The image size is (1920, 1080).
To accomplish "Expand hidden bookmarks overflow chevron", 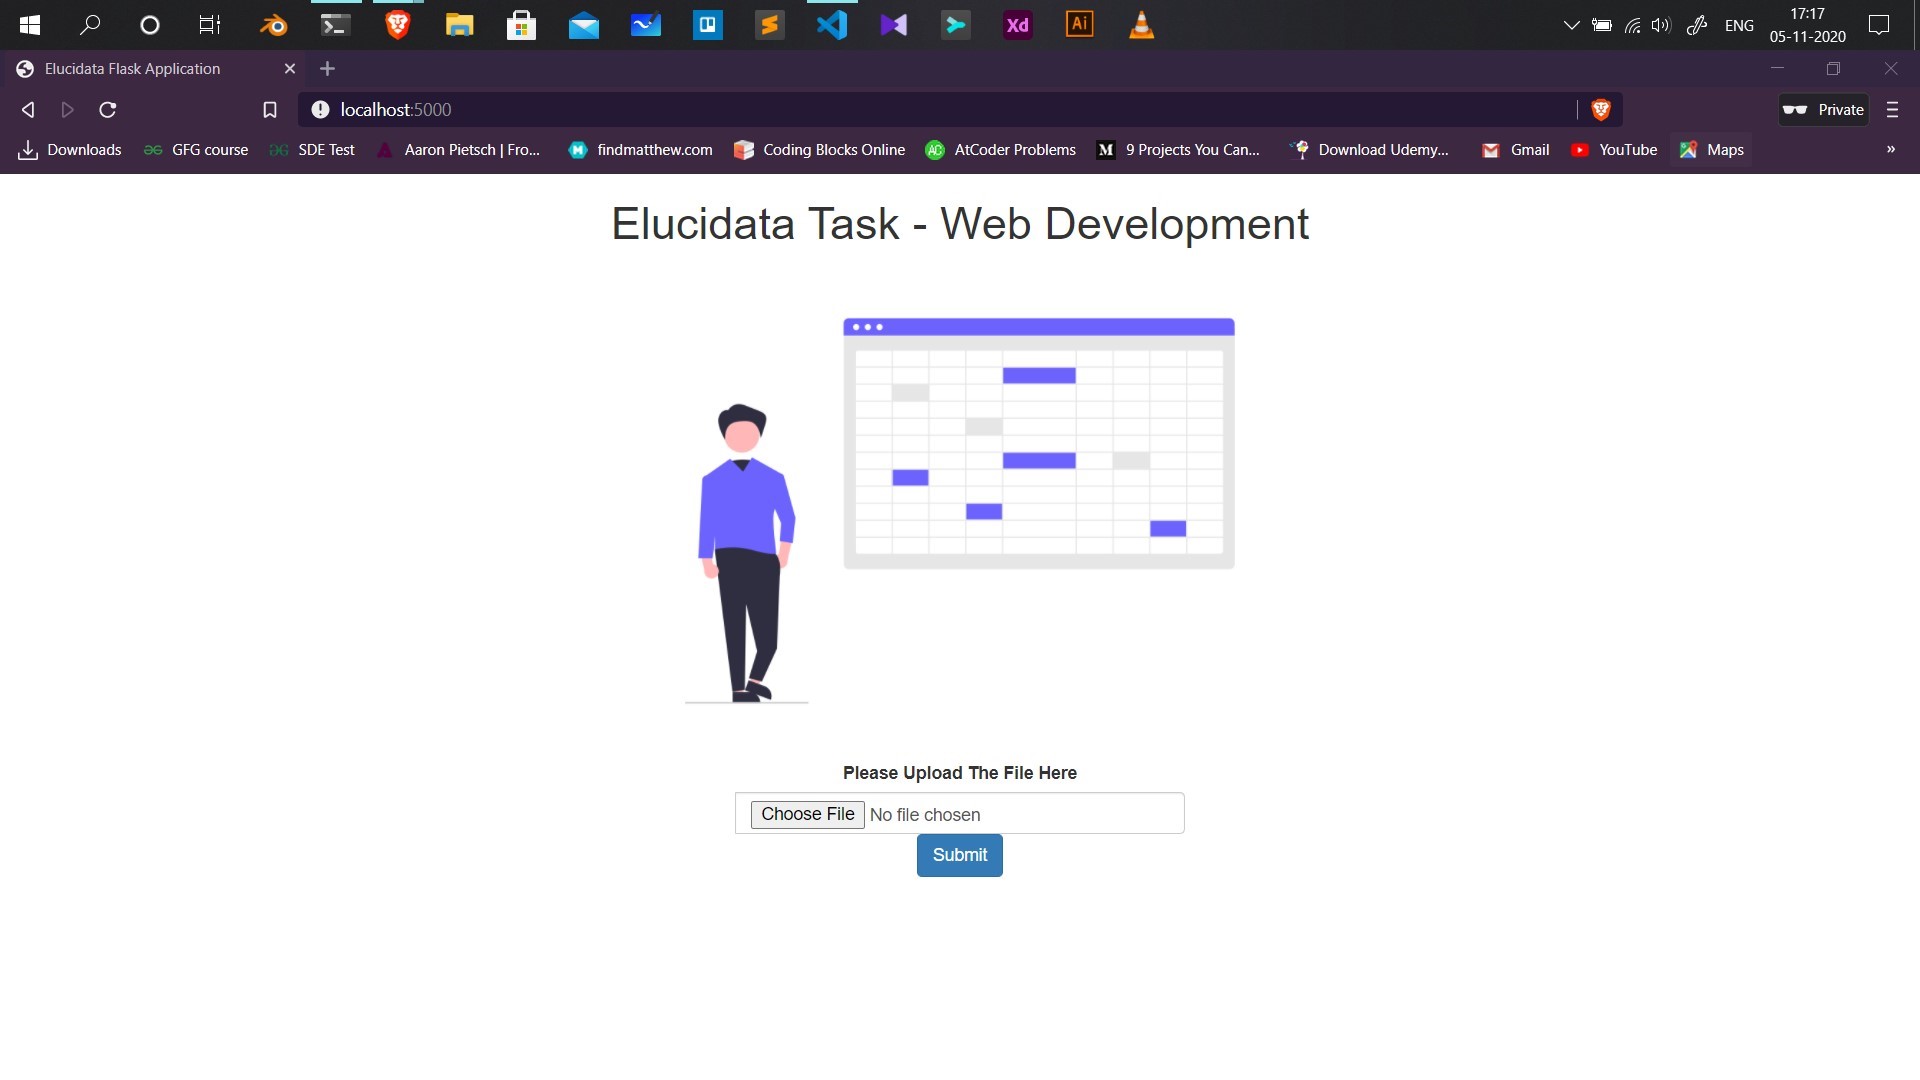I will (1890, 150).
